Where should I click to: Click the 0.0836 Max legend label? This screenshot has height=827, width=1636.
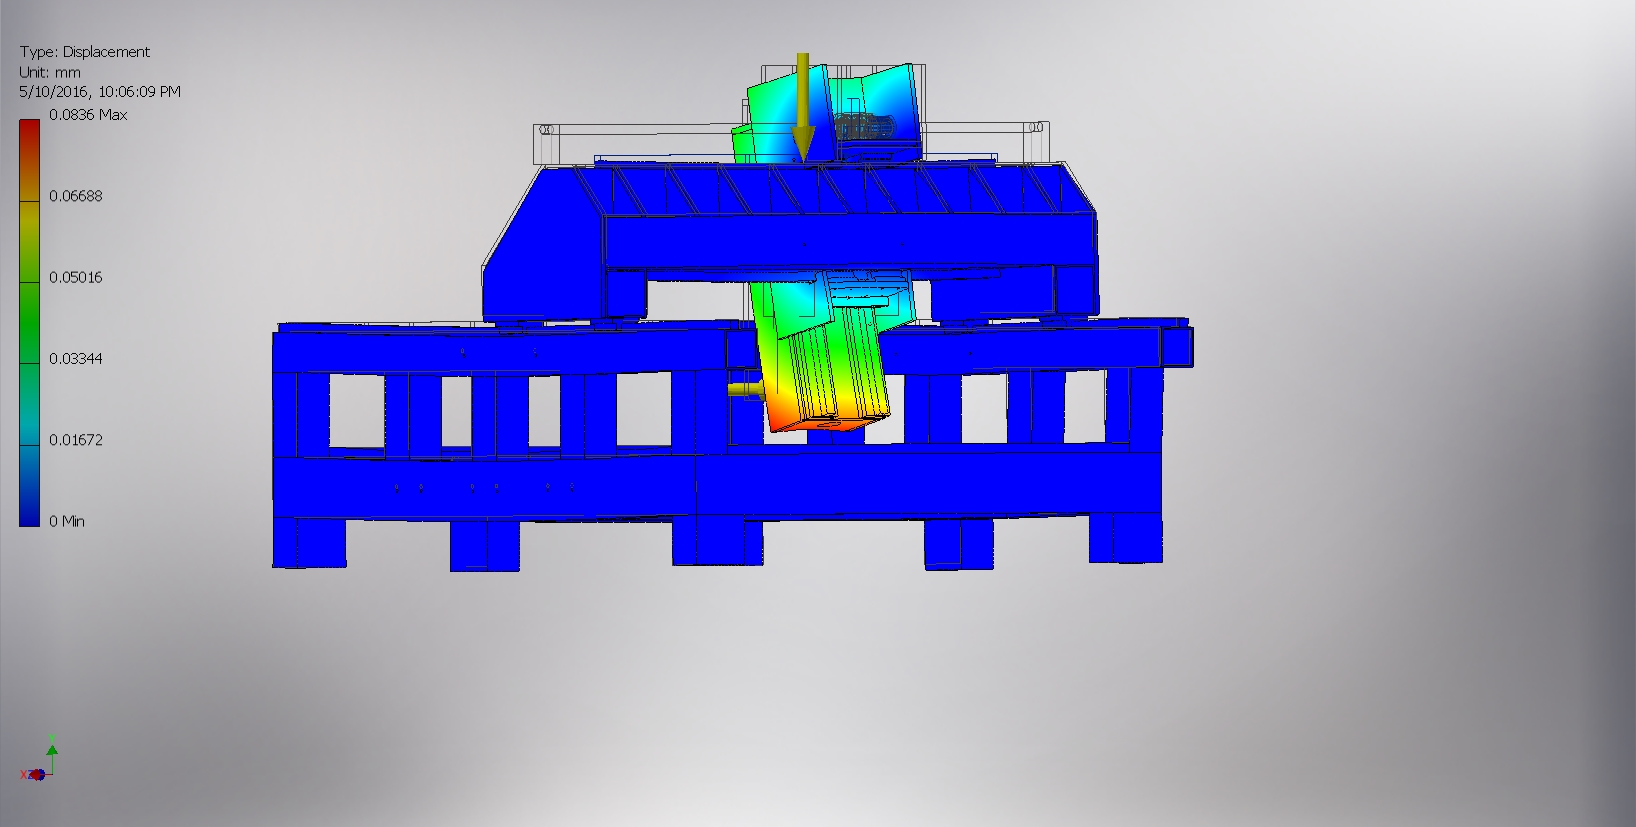tap(88, 115)
